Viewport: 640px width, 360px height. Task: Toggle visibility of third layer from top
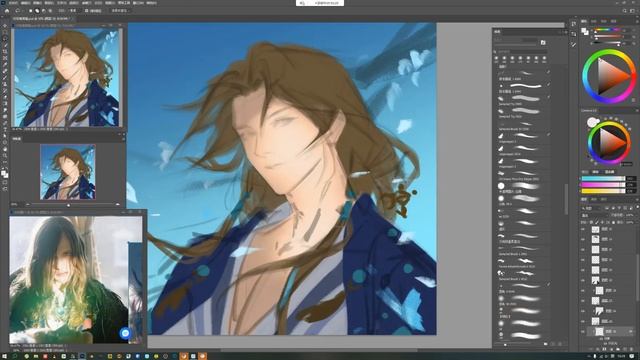[583, 250]
